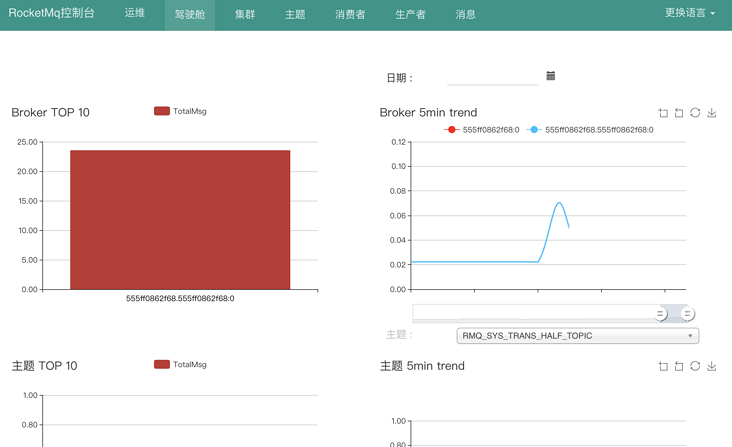732x447 pixels.
Task: Toggle blue 555ff0862f68.555ff0862f68:0 series legend
Action: [x=590, y=130]
